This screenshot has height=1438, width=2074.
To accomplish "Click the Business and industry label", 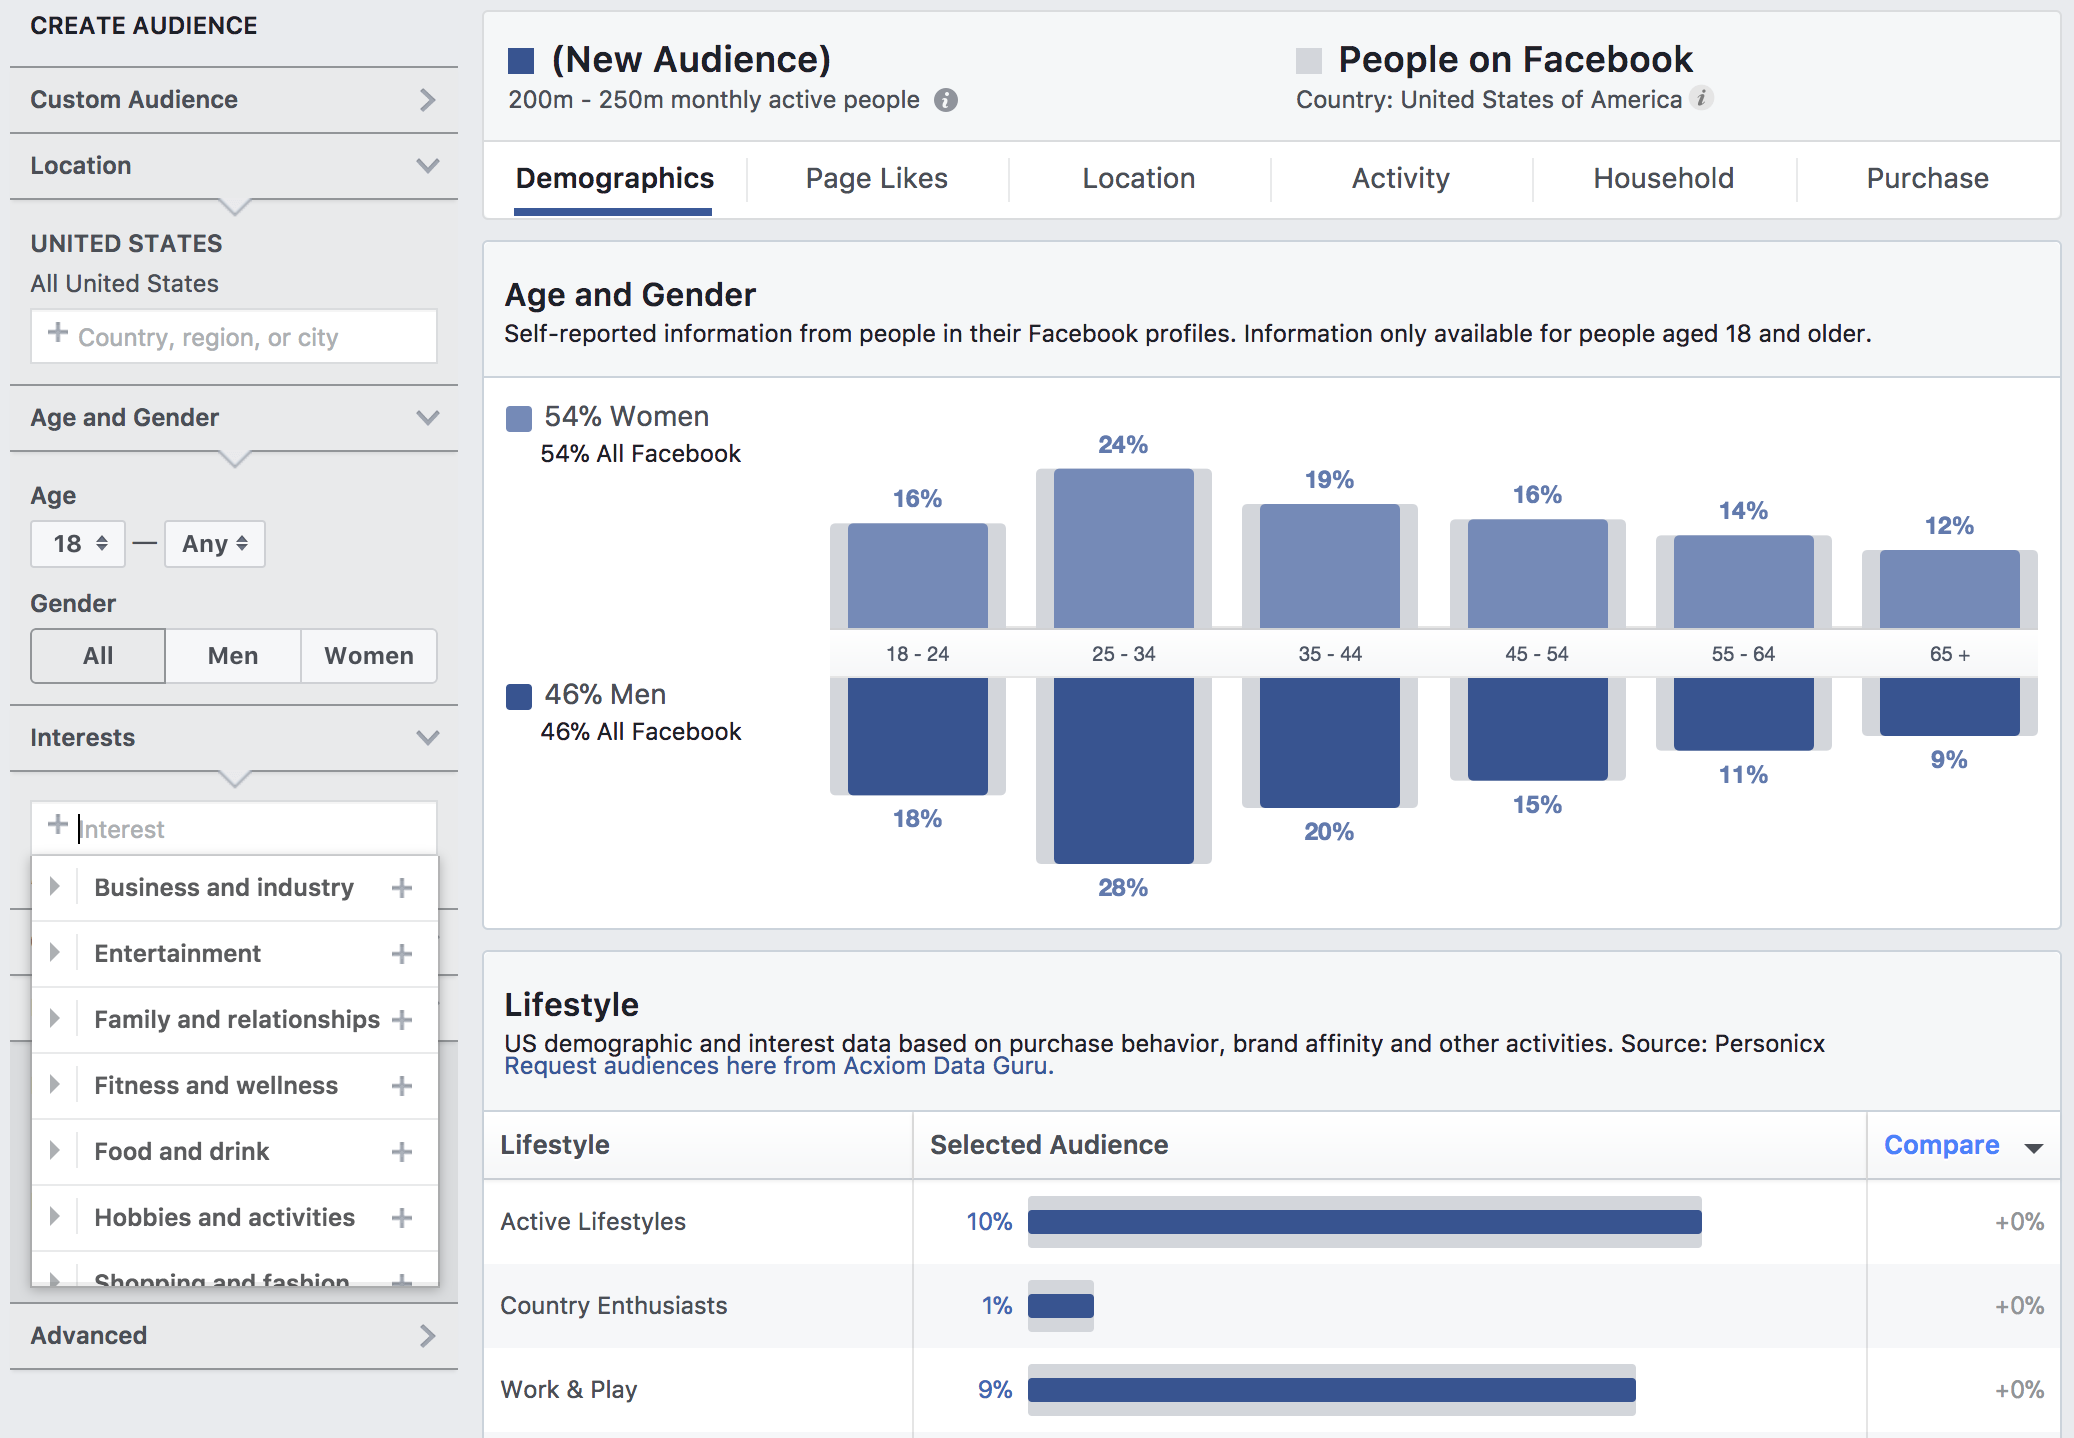I will (x=224, y=888).
